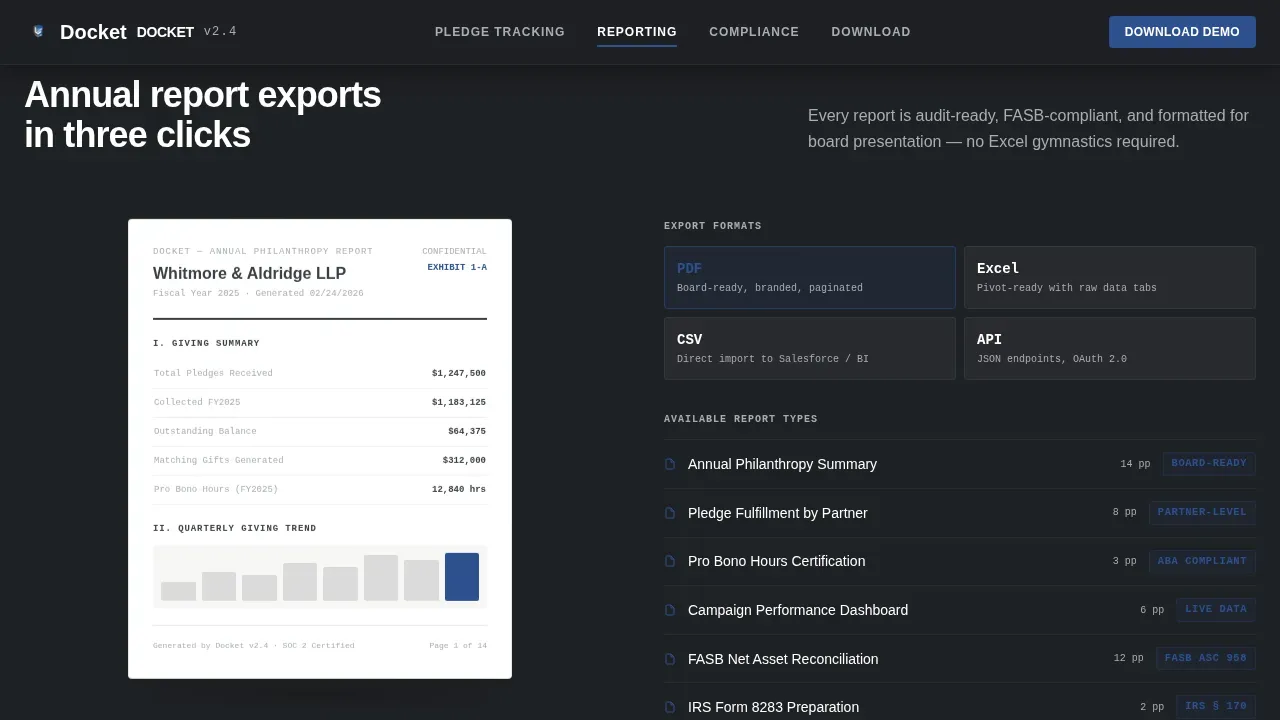This screenshot has height=720, width=1280.
Task: Open the Annual Philanthropy Summary report
Action: click(960, 464)
